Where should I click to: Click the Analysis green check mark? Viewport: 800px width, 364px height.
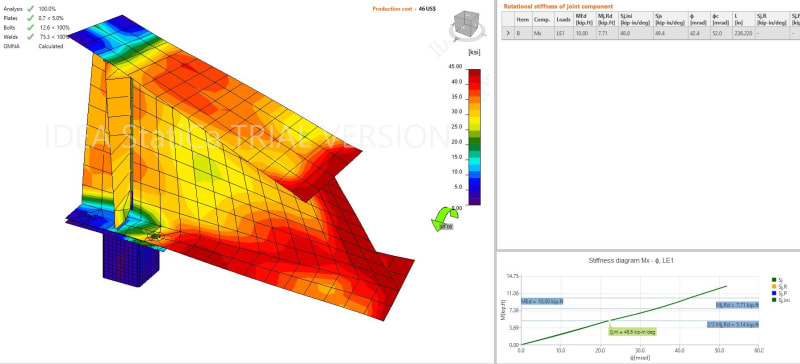[31, 9]
